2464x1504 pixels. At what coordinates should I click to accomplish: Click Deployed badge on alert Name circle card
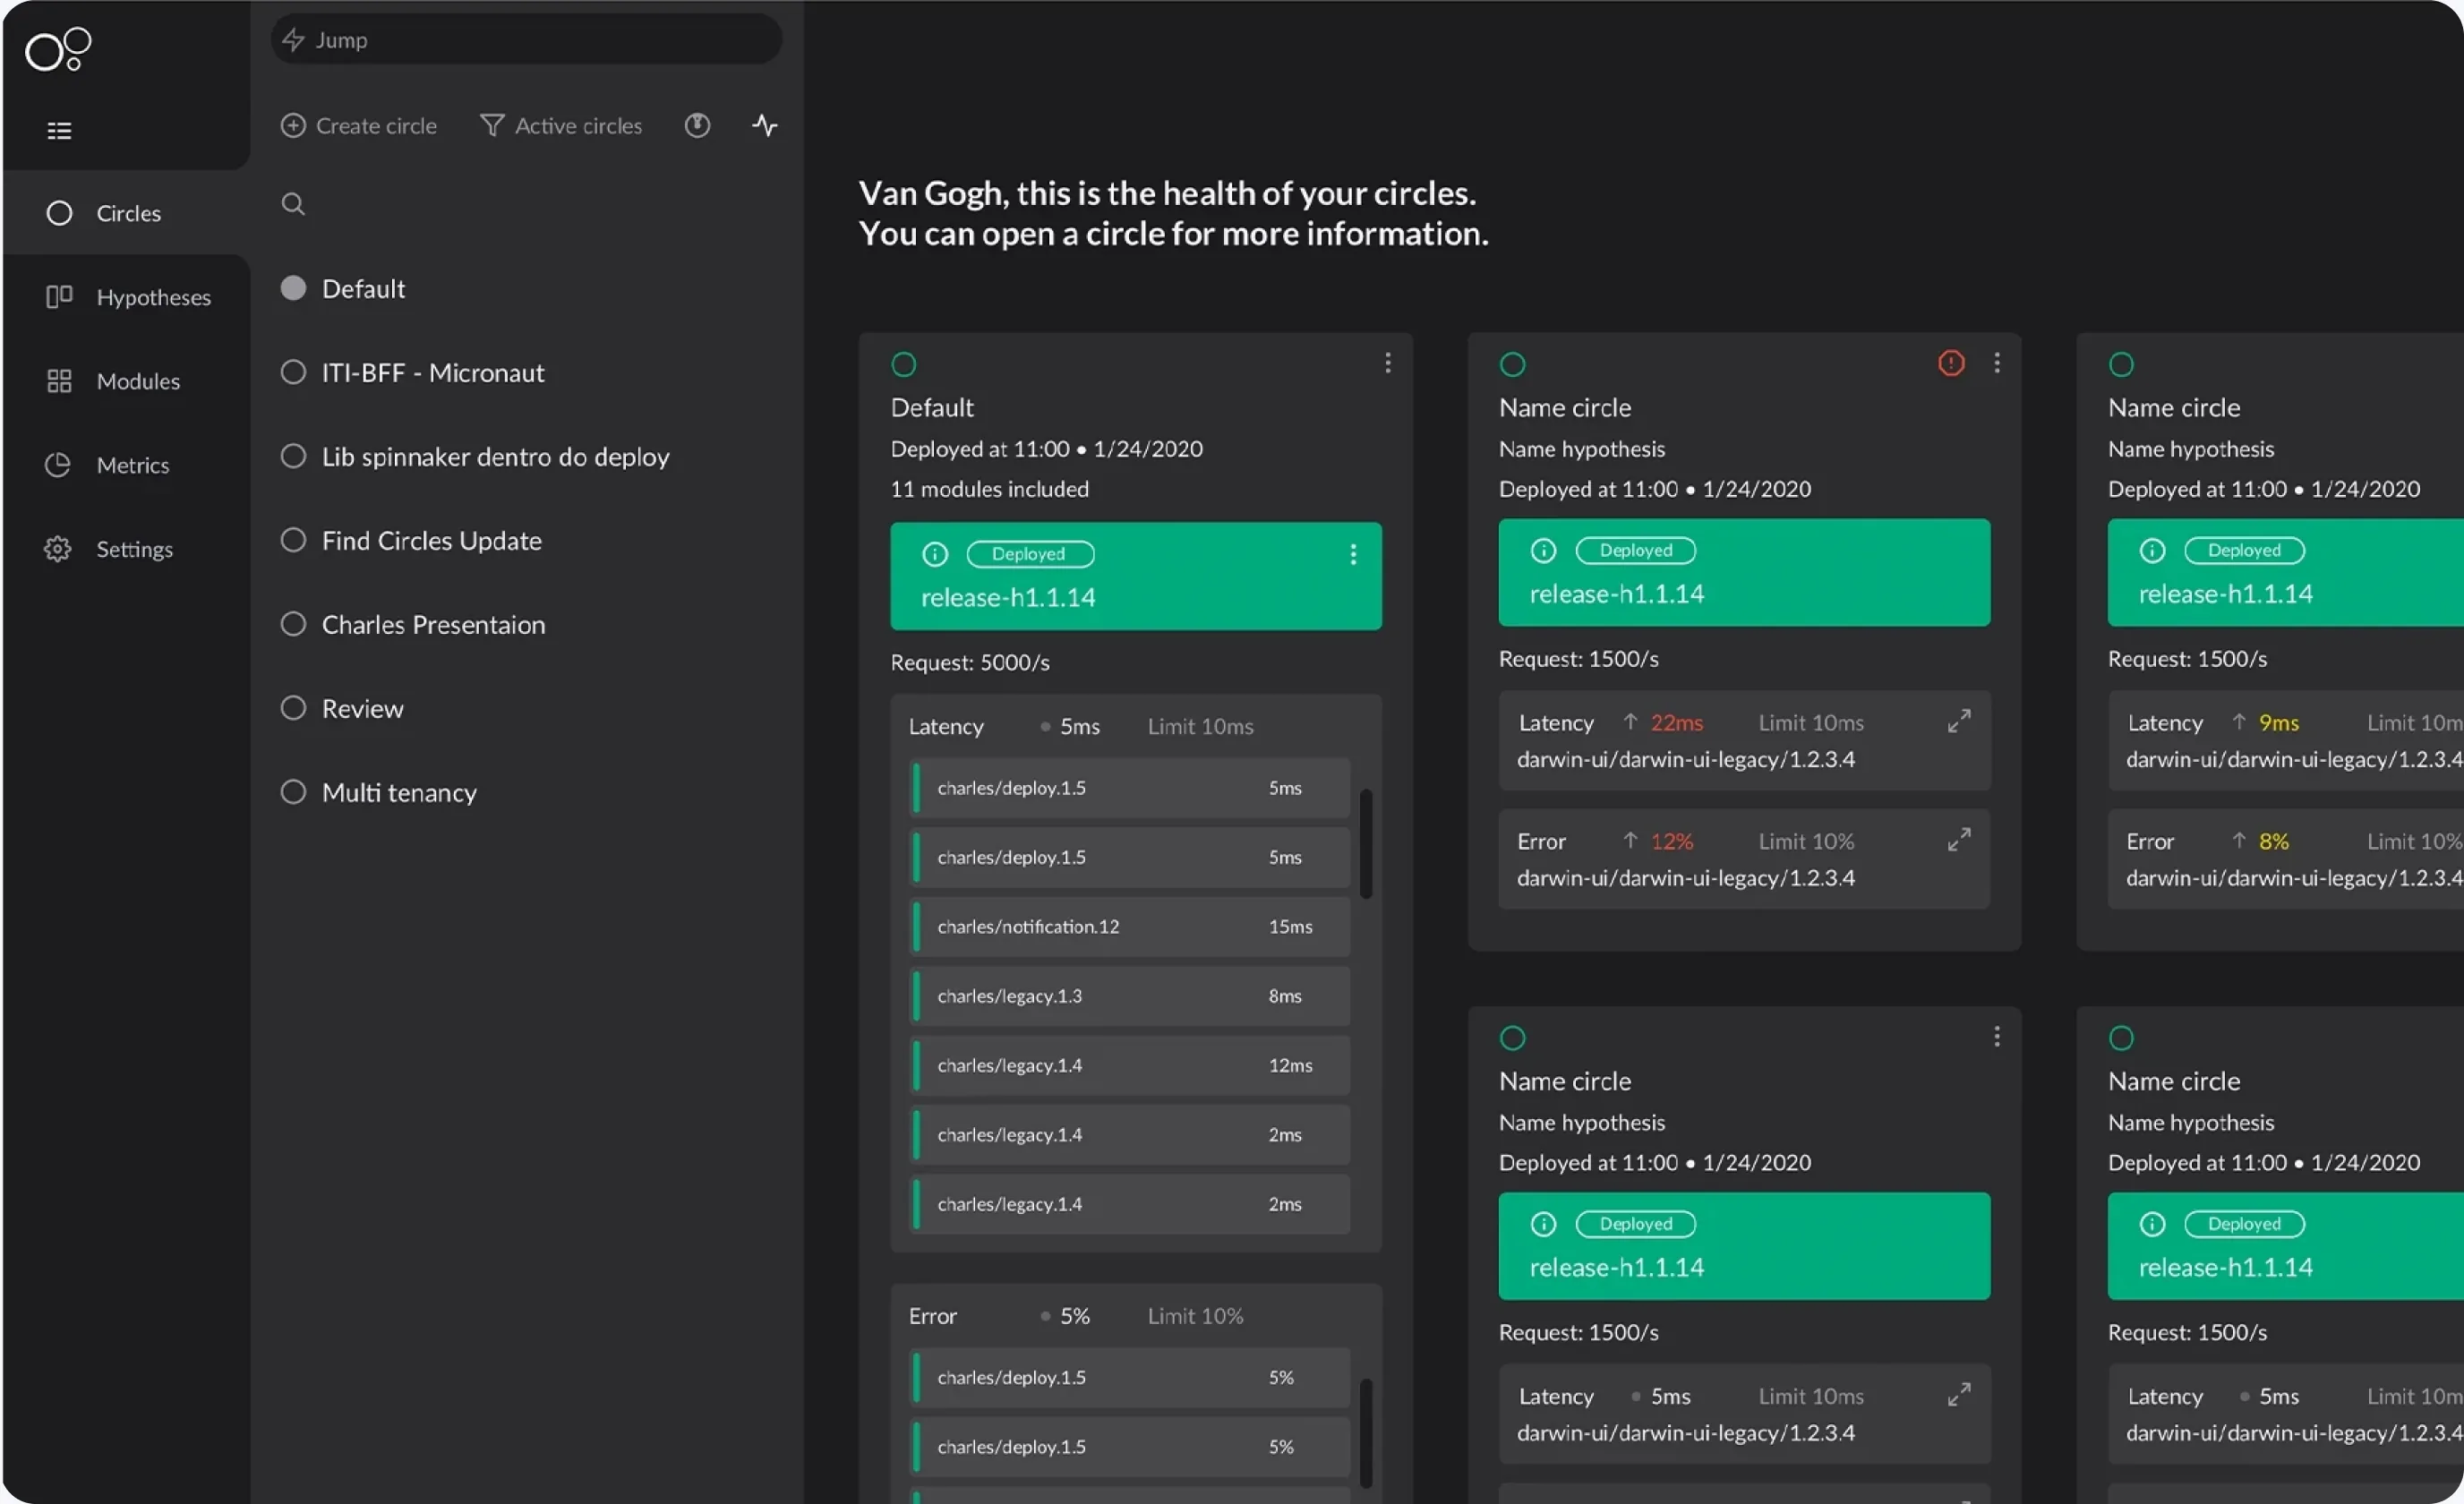tap(1636, 550)
